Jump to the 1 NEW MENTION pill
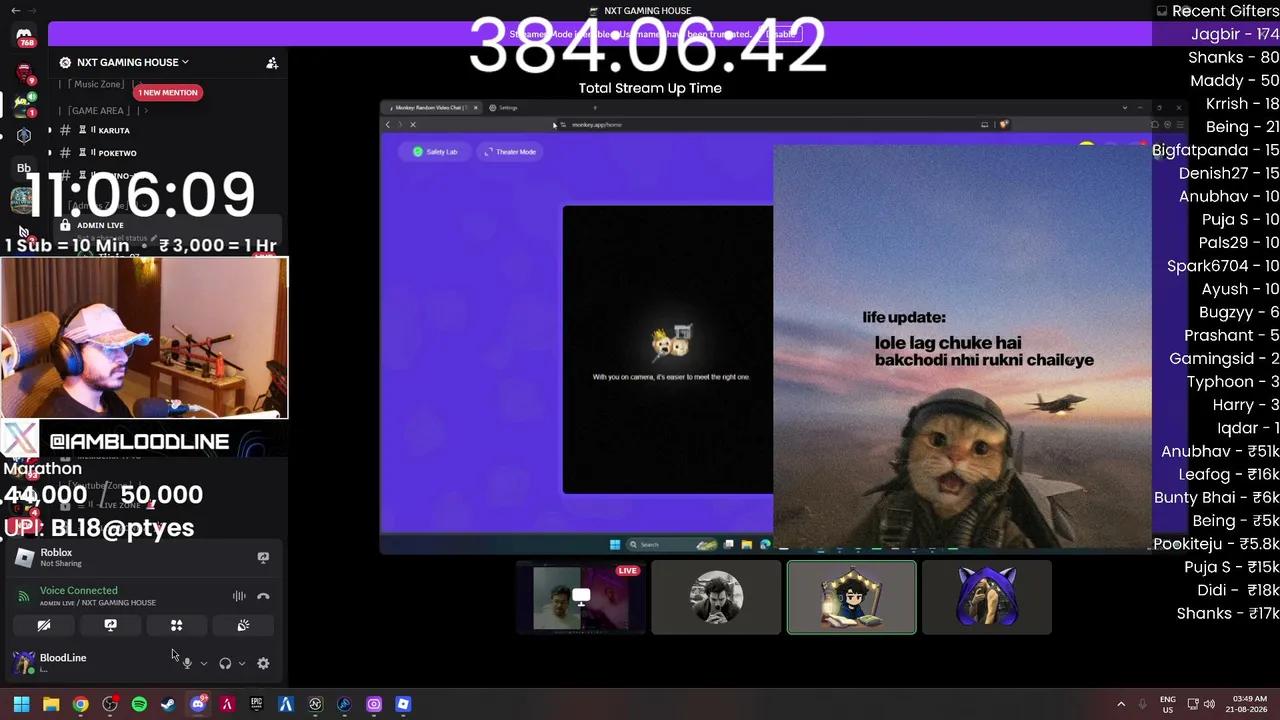Viewport: 1280px width, 720px height. pyautogui.click(x=168, y=92)
